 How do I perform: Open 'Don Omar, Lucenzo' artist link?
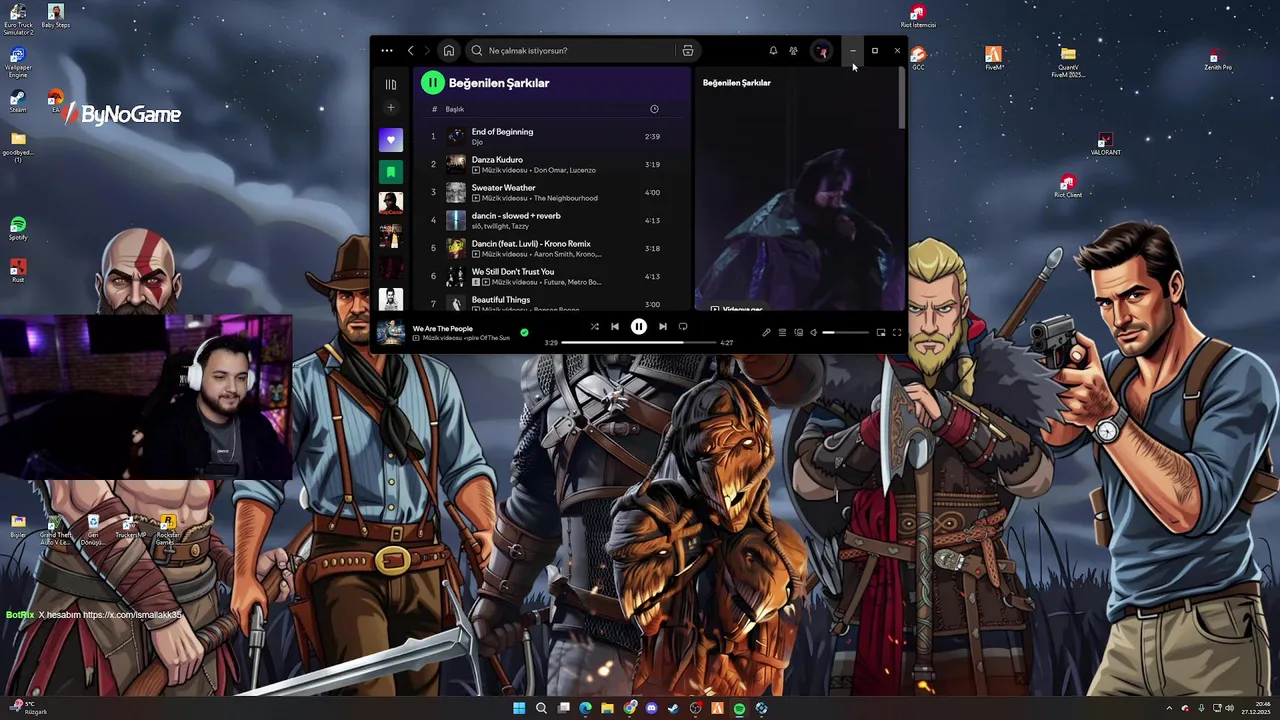pos(564,170)
